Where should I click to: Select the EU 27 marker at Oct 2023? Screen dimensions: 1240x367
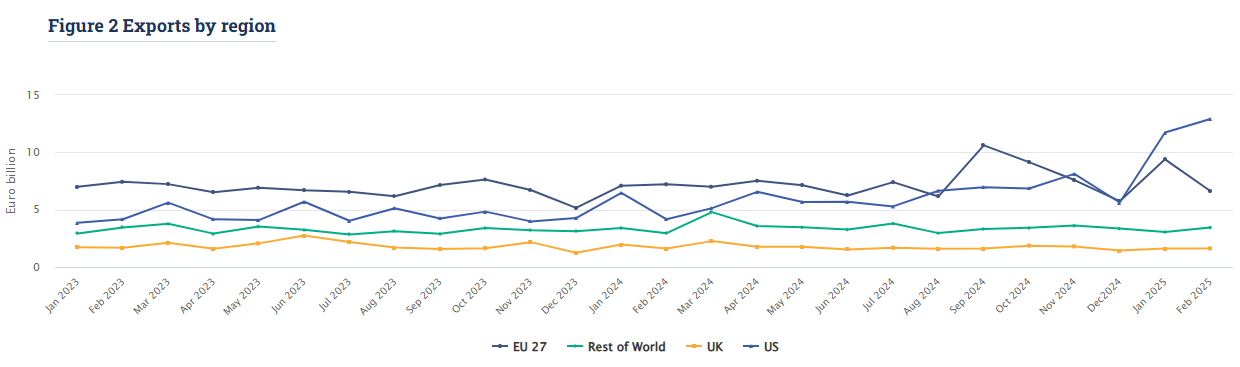pos(485,179)
